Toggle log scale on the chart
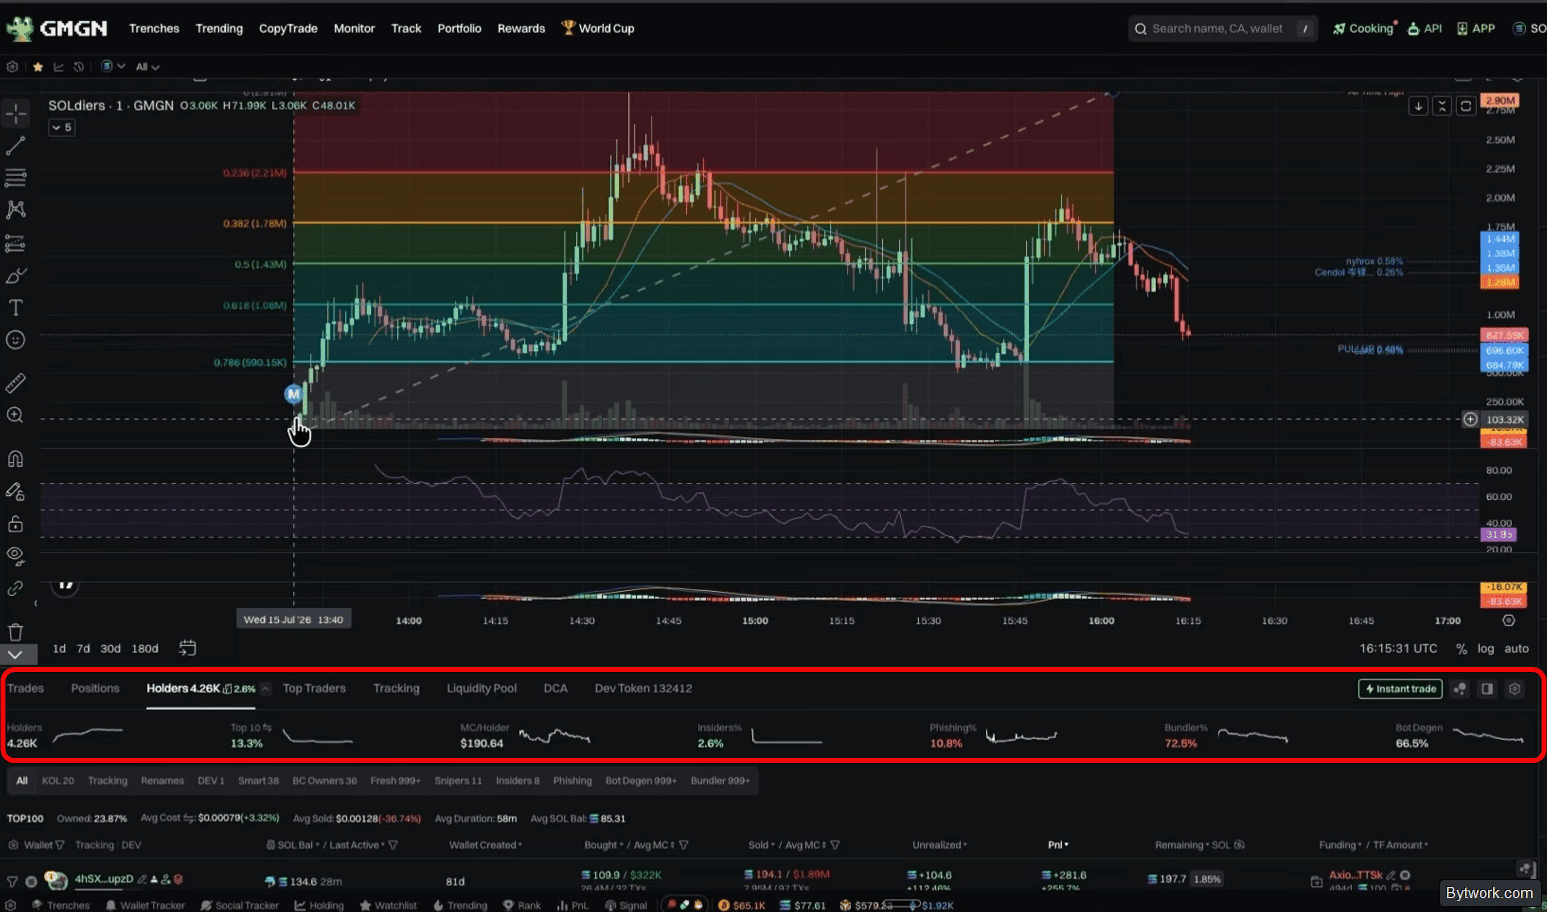This screenshot has height=912, width=1547. point(1486,649)
